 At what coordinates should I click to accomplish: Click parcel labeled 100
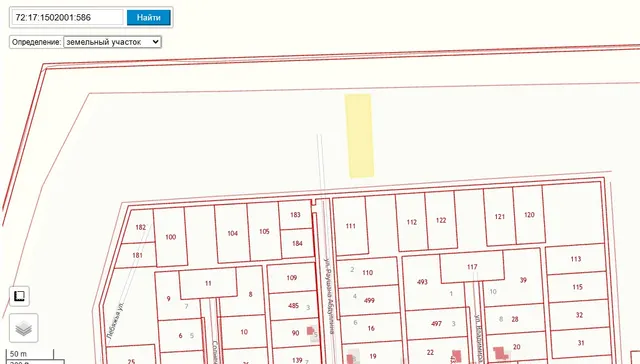pos(171,237)
